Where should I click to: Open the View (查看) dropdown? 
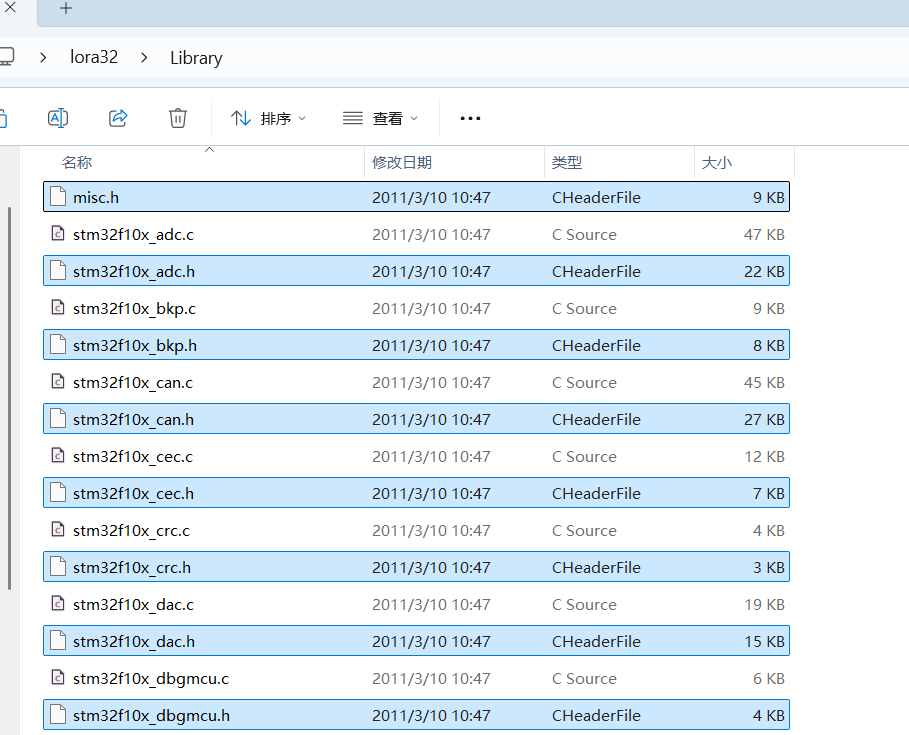(380, 118)
